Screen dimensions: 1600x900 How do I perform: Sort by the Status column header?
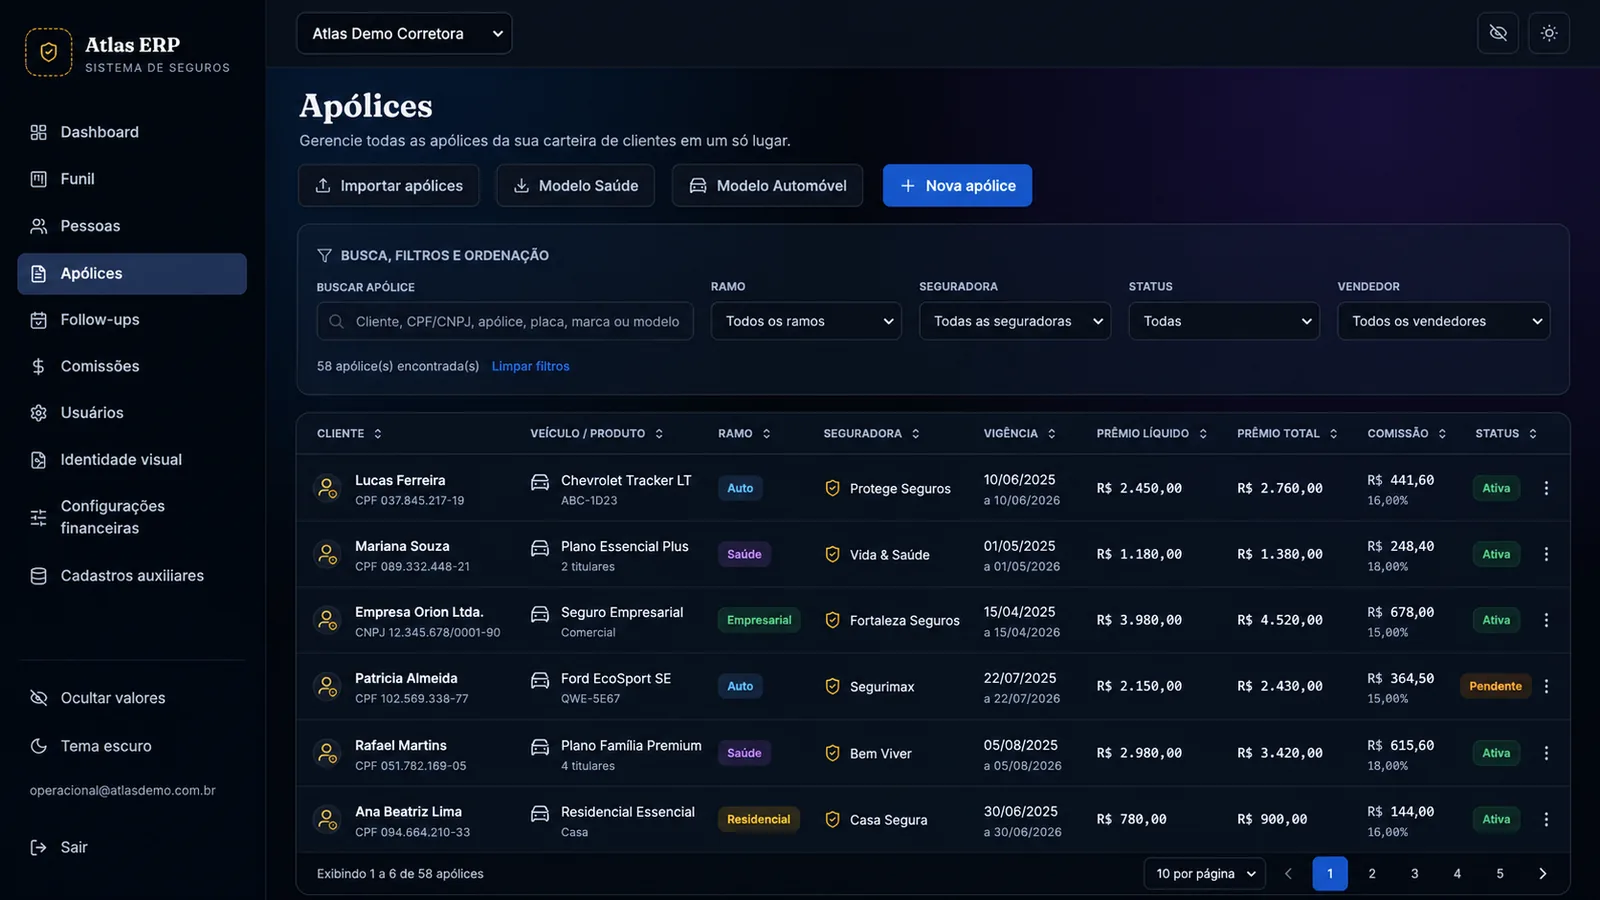[x=1506, y=433]
